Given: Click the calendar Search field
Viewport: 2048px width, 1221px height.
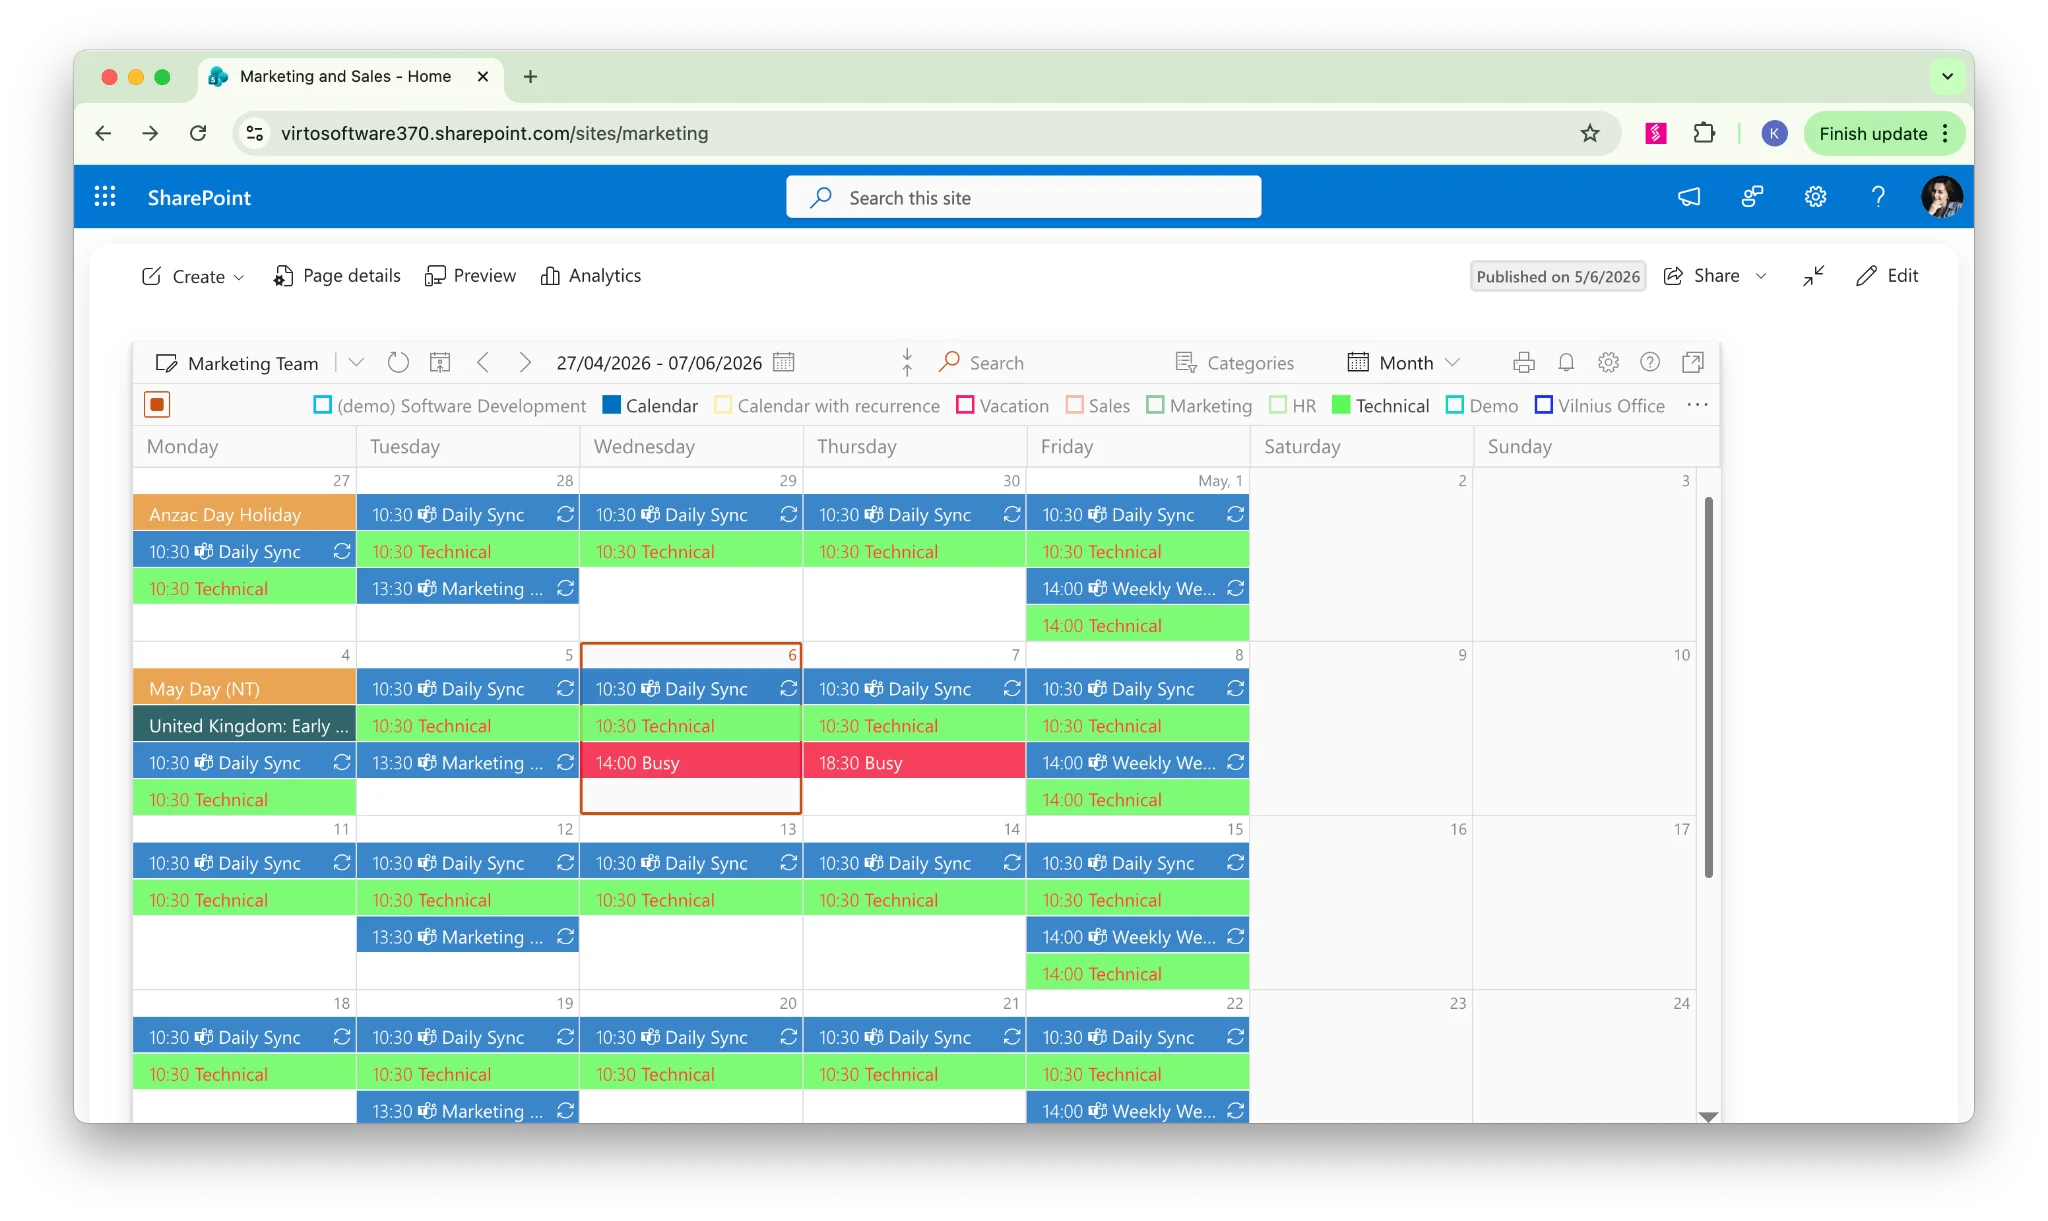Looking at the screenshot, I should pos(995,362).
